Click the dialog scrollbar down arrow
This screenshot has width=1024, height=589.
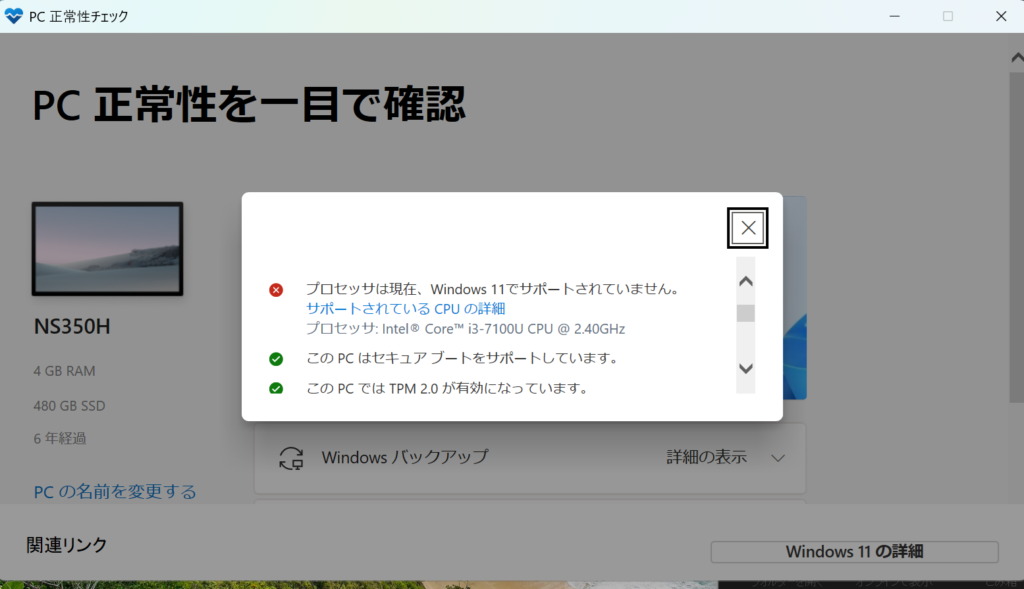tap(746, 368)
